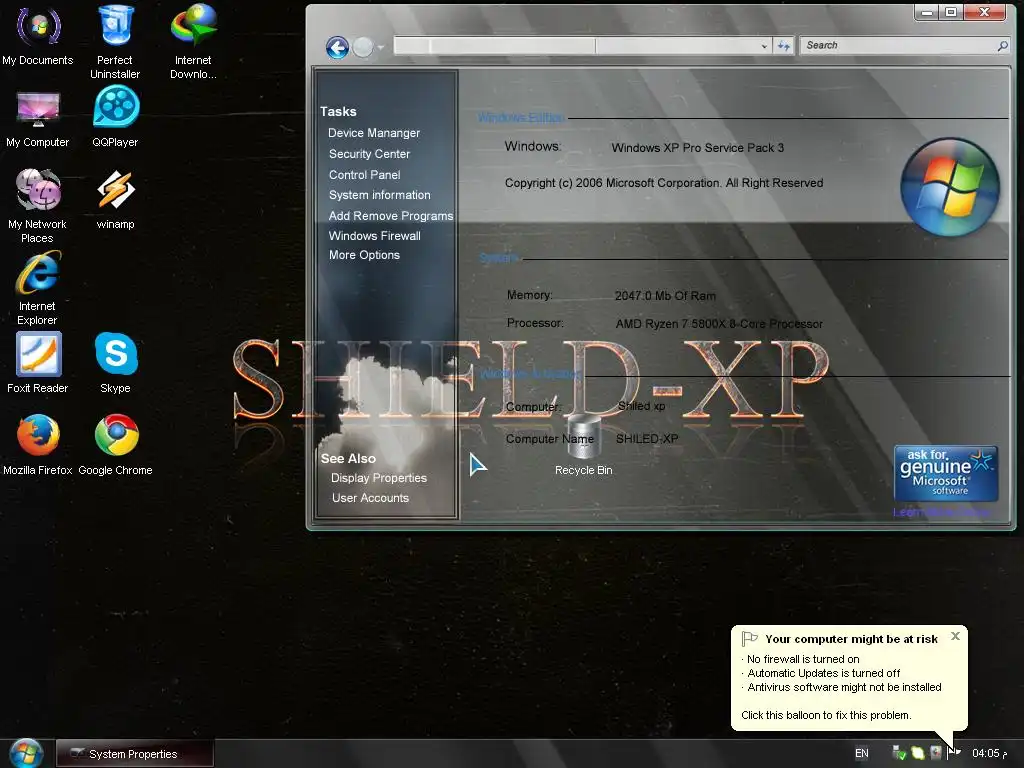Select the Google Chrome desktop icon
The image size is (1024, 768).
(x=116, y=445)
